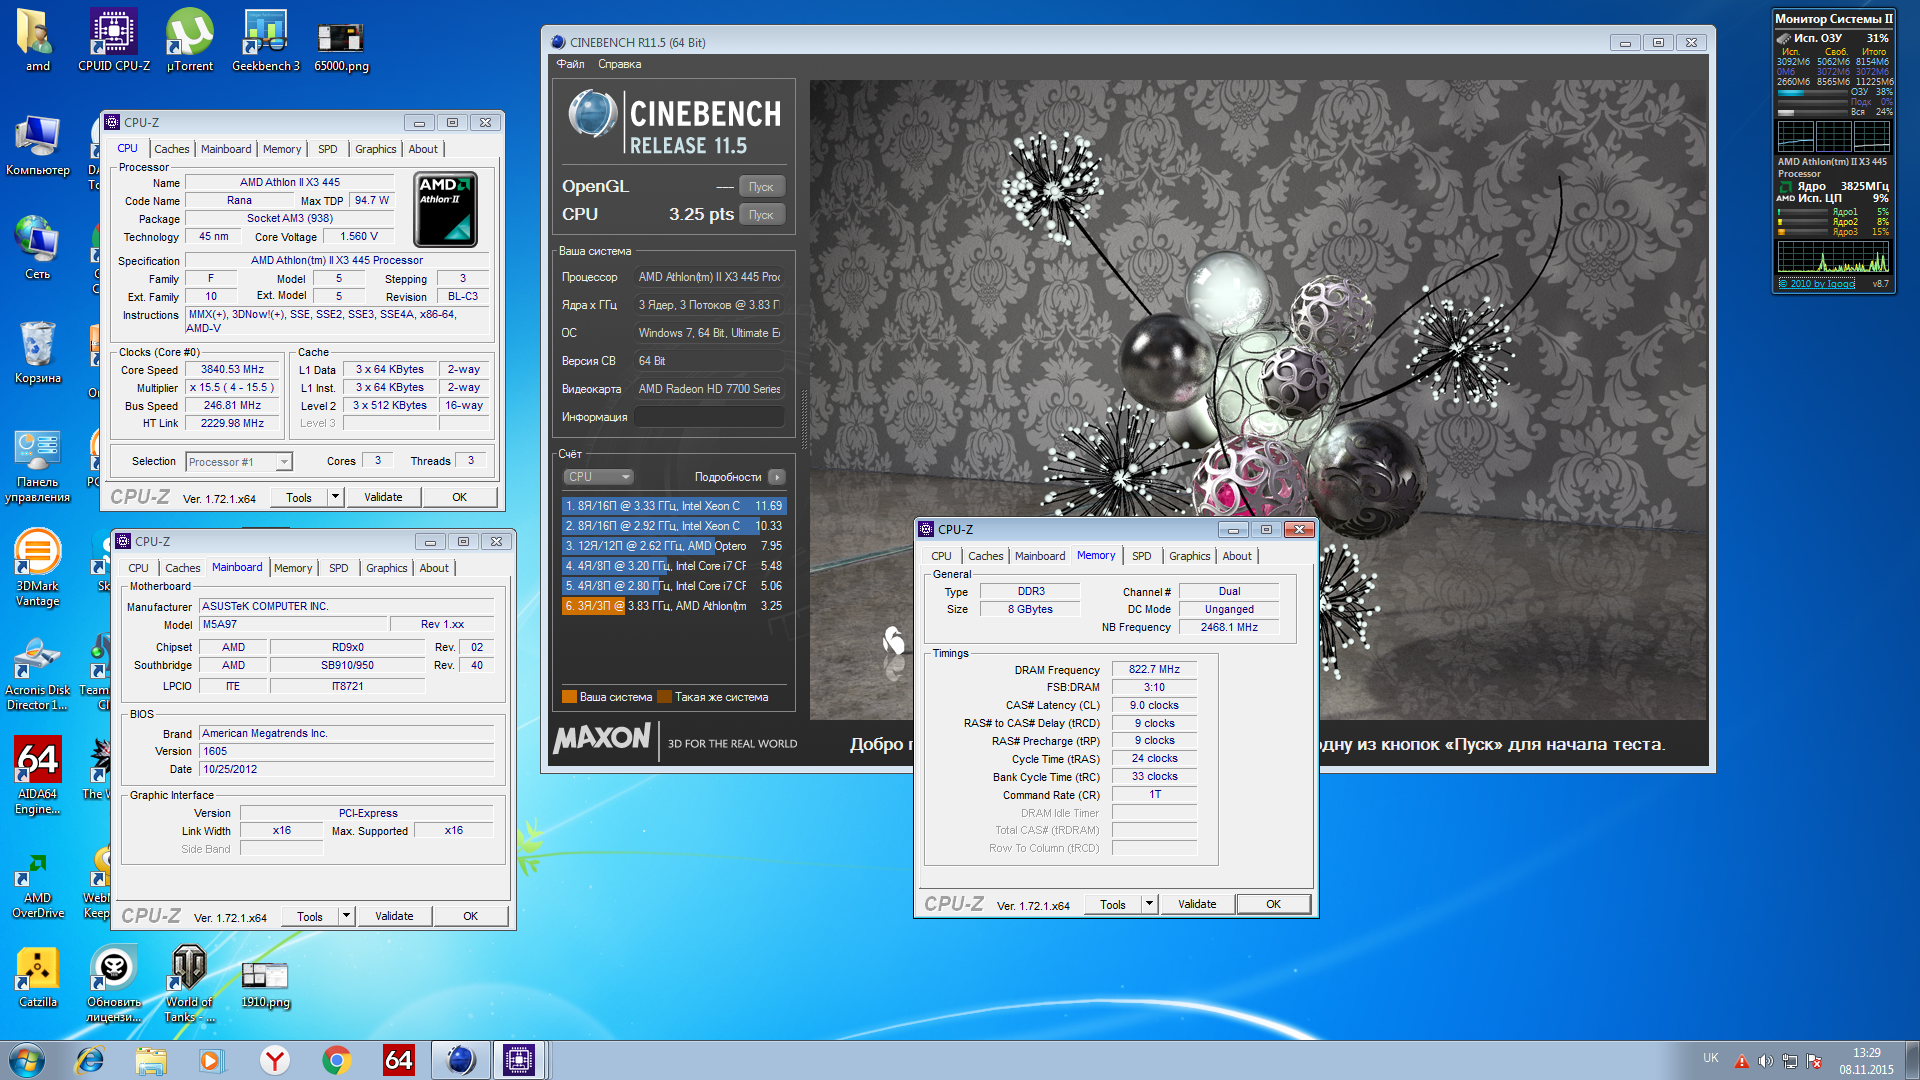Click the DRAM Frequency value 822.7 MHz
This screenshot has height=1080, width=1920.
click(x=1154, y=670)
